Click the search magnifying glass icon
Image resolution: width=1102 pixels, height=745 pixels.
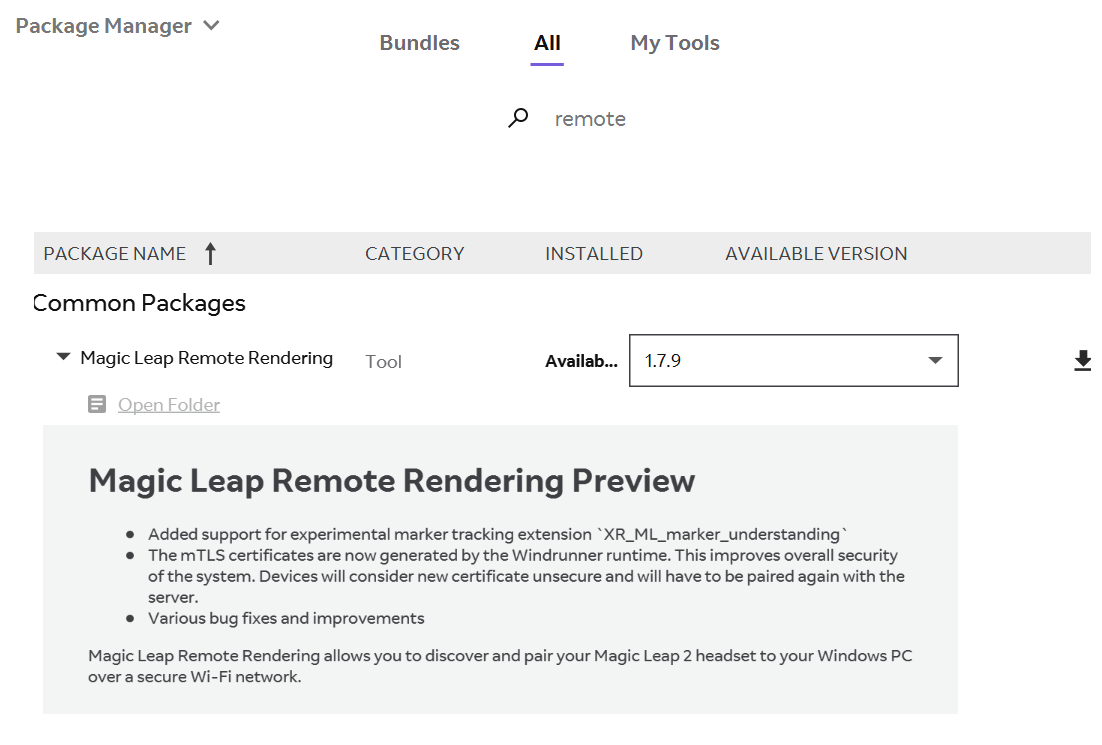coord(518,117)
